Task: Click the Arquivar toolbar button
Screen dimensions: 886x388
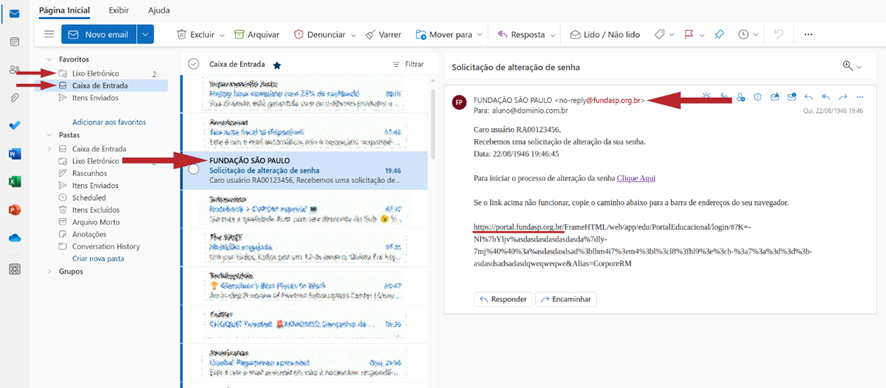Action: pyautogui.click(x=257, y=34)
